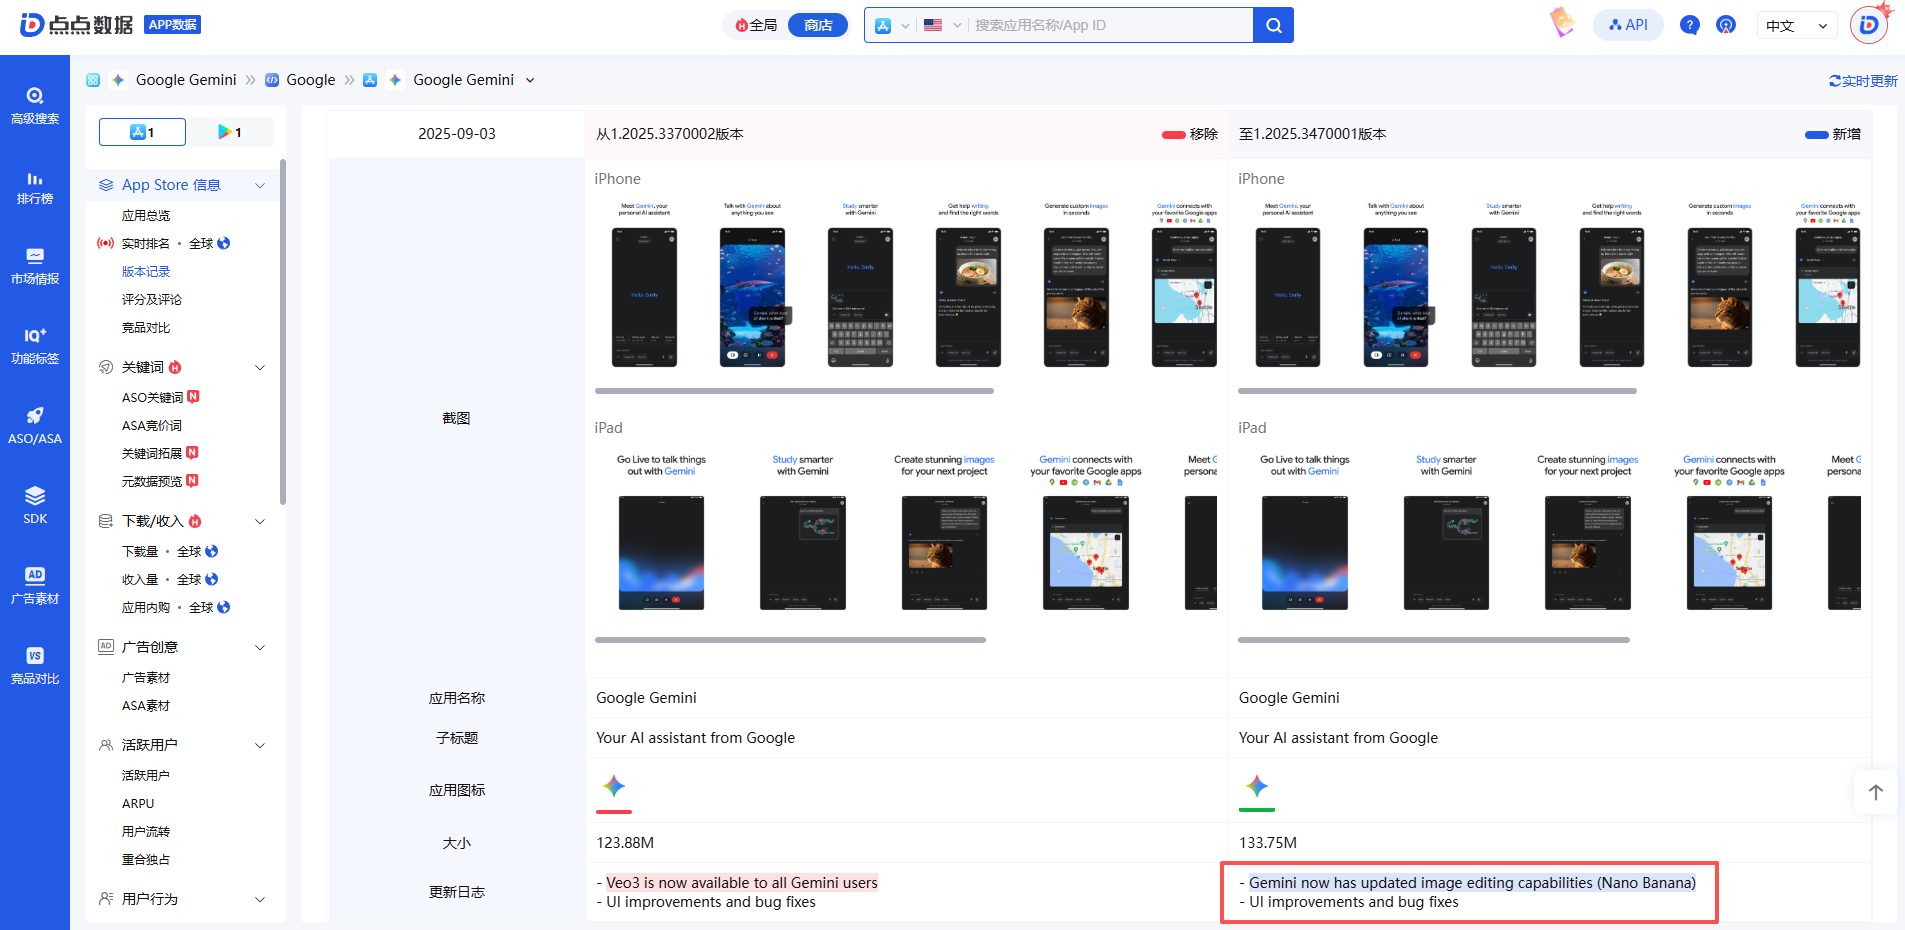Open the ASO/ASA rocket icon
Viewport: 1905px width, 930px height.
pos(35,425)
